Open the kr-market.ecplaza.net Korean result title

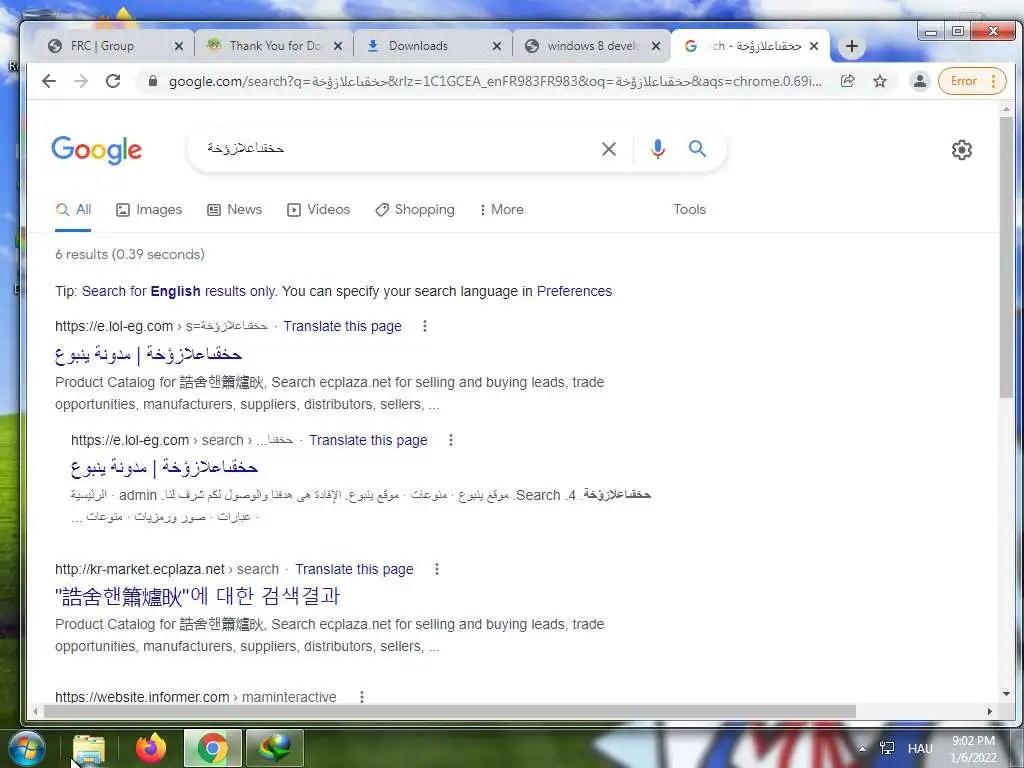click(x=197, y=596)
